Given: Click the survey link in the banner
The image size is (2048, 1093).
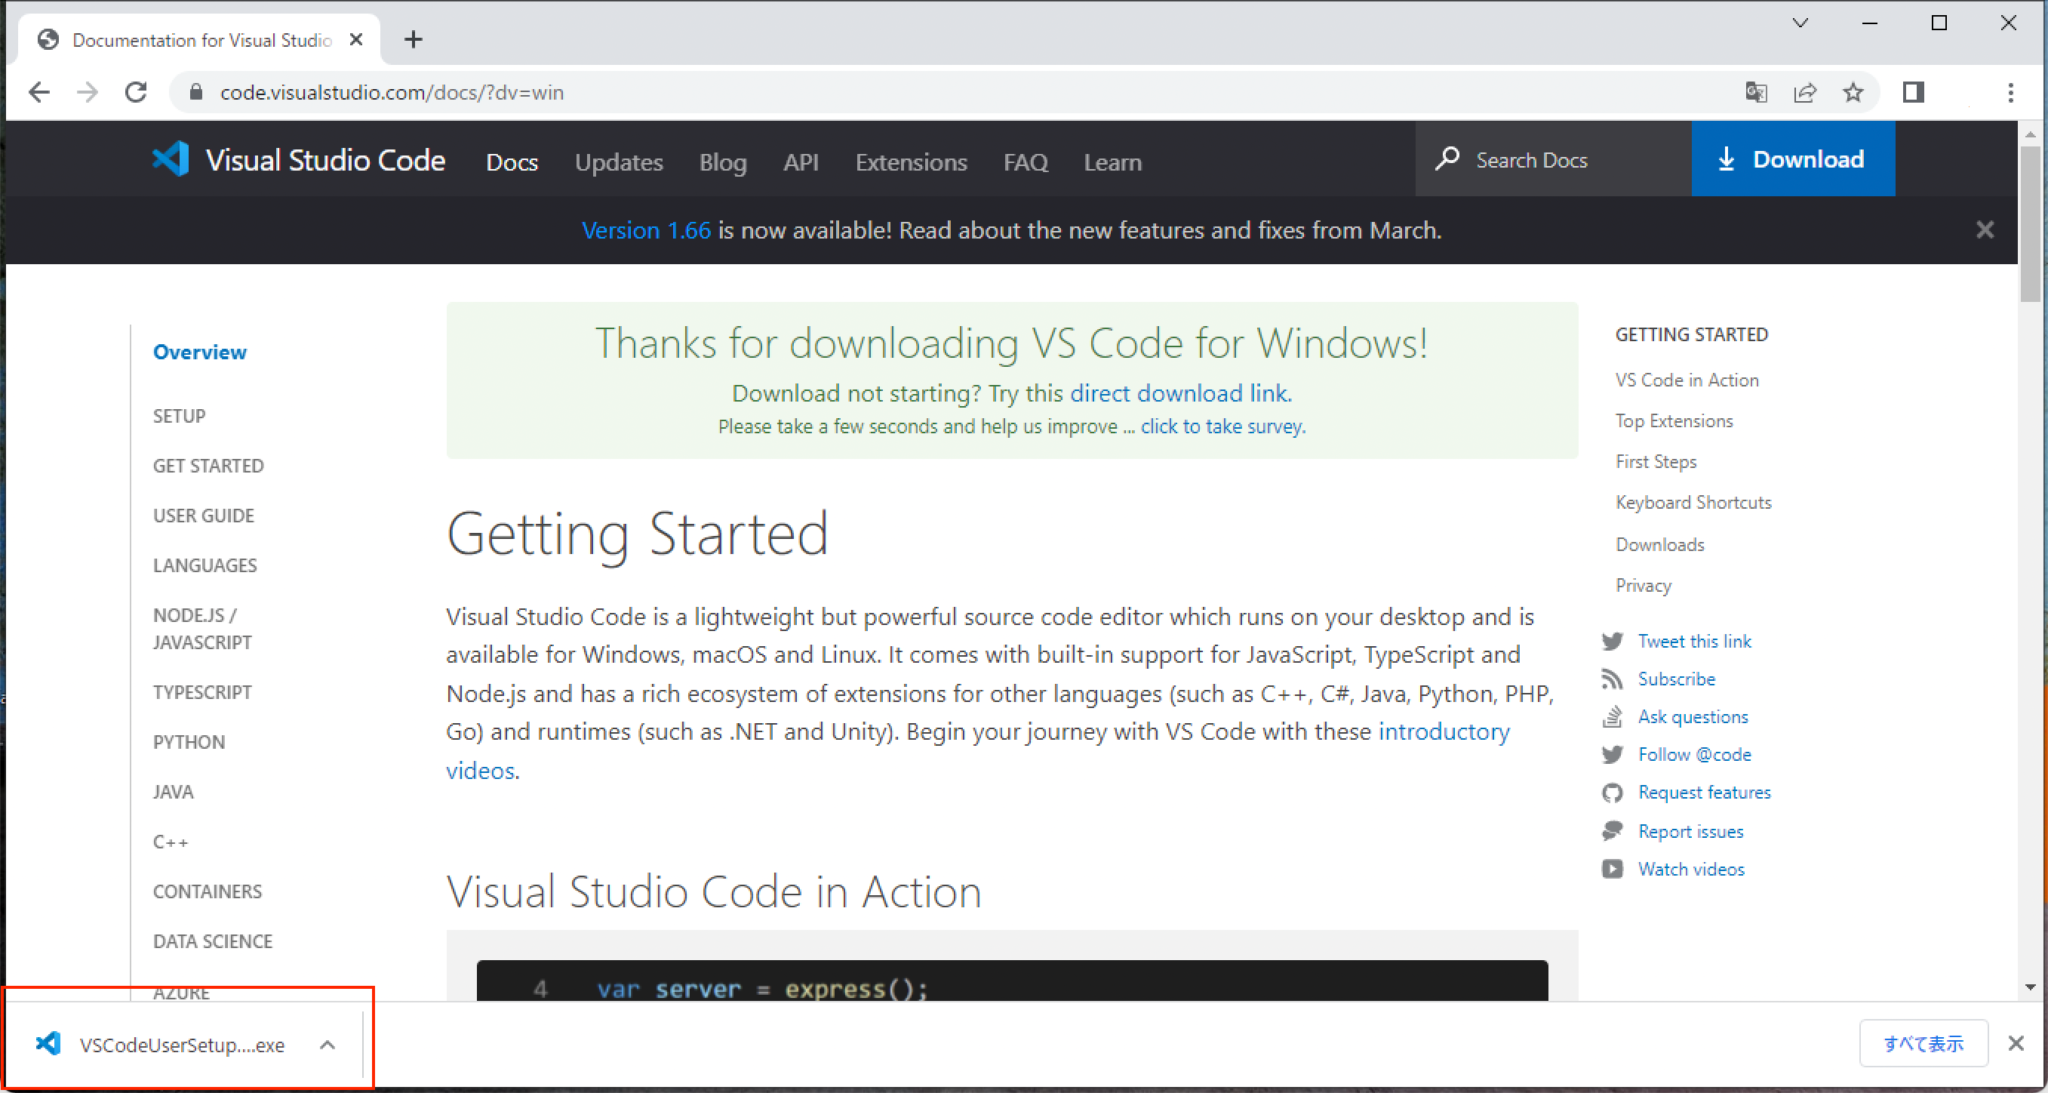Looking at the screenshot, I should (x=1222, y=426).
